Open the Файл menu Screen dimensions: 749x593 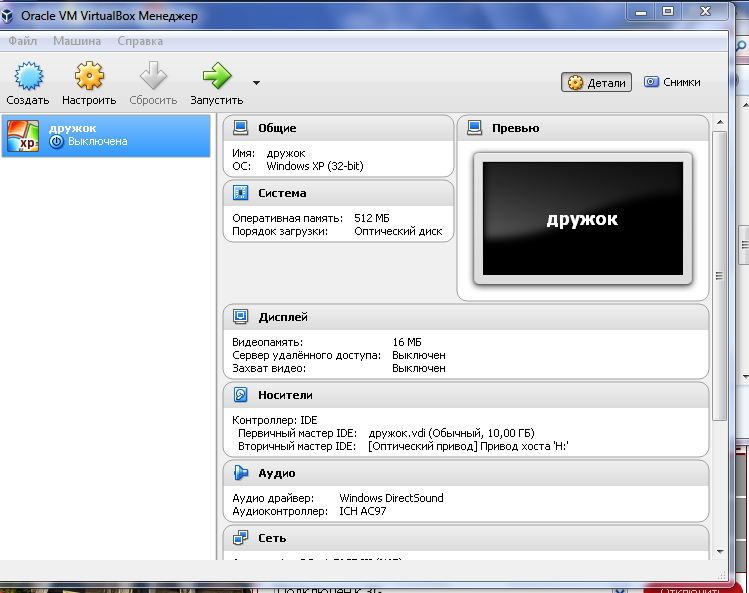pos(22,41)
